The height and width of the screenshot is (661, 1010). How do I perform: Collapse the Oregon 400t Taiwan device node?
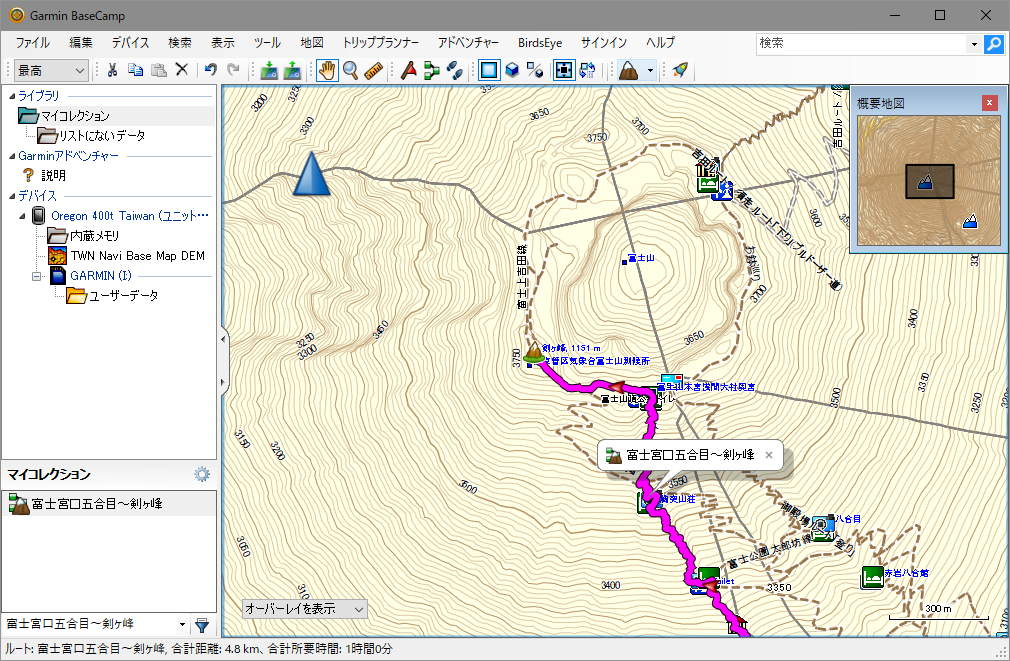pyautogui.click(x=23, y=216)
